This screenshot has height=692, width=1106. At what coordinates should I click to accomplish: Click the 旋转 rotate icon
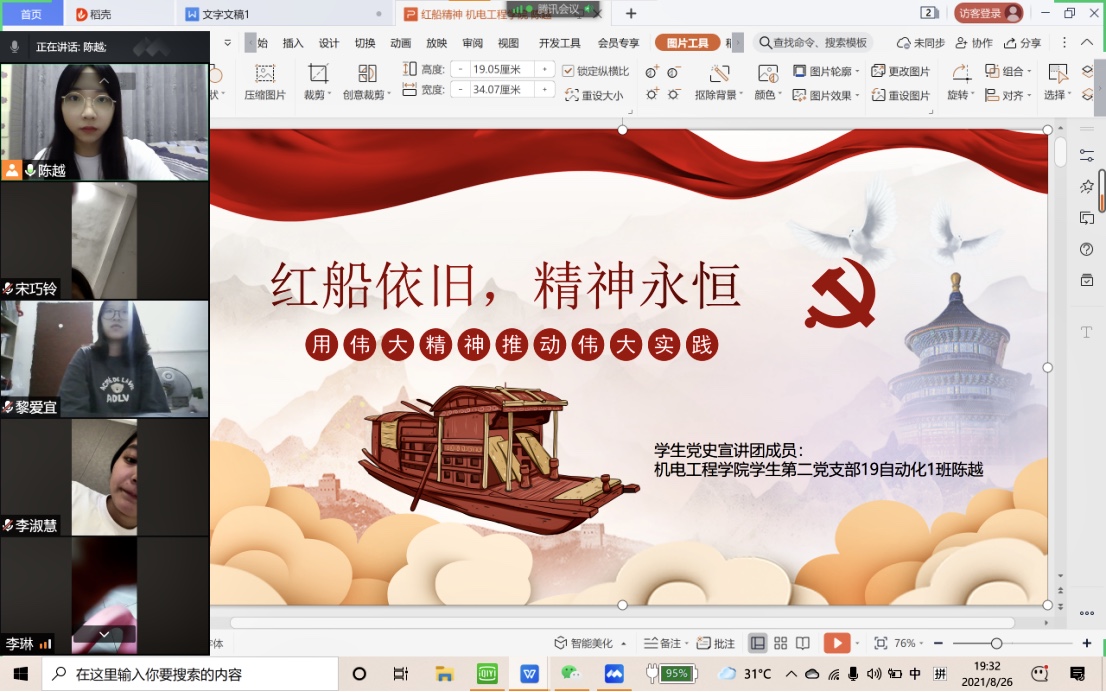[x=960, y=74]
